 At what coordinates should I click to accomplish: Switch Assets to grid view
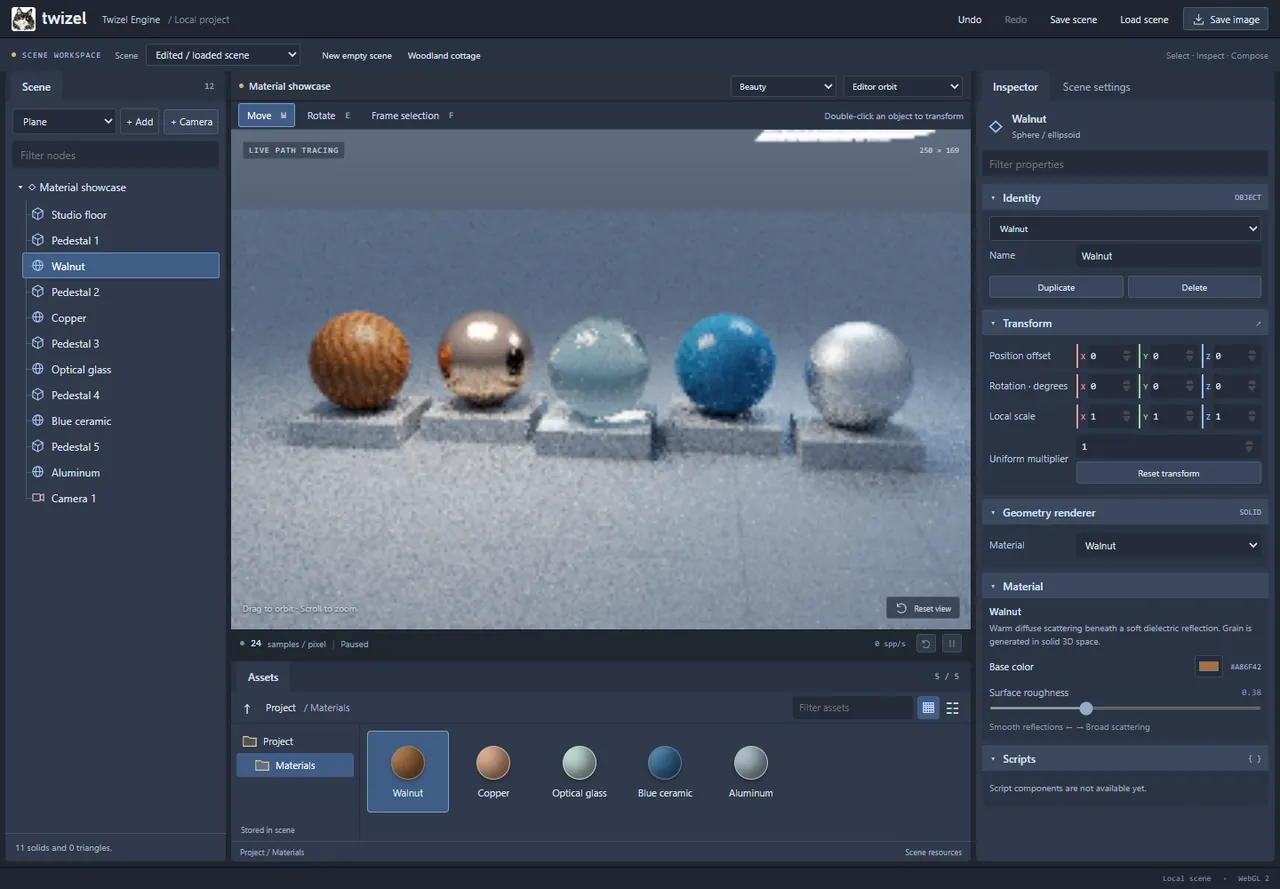coord(928,708)
